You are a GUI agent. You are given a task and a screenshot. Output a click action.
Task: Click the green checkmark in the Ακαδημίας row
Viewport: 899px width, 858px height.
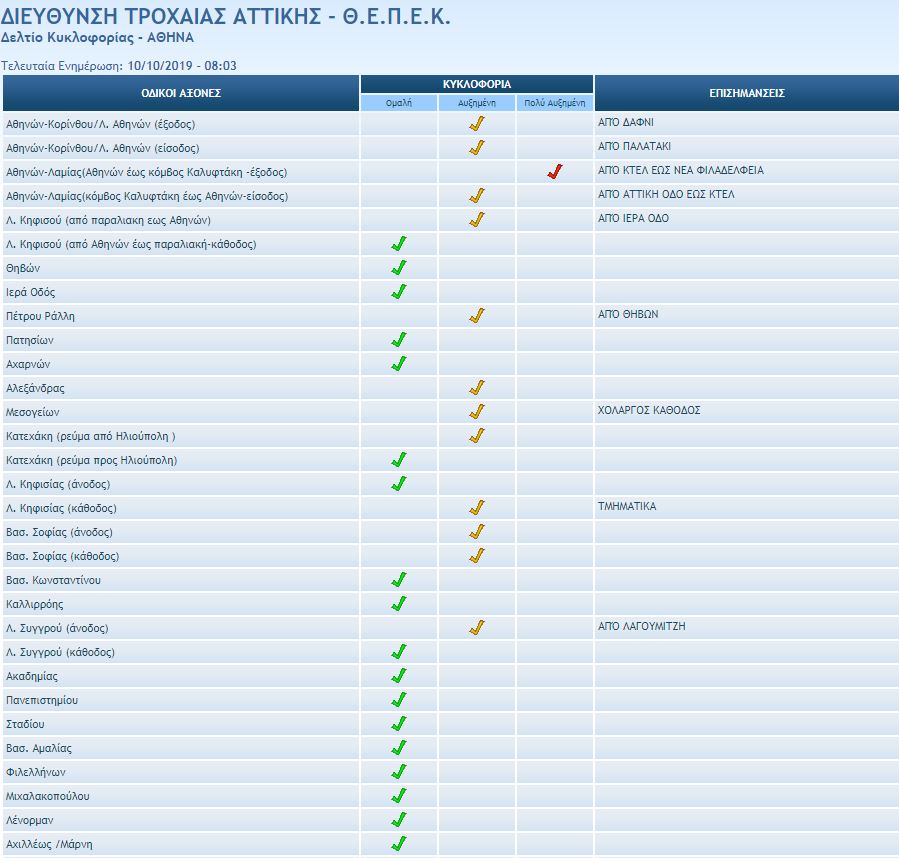point(399,676)
